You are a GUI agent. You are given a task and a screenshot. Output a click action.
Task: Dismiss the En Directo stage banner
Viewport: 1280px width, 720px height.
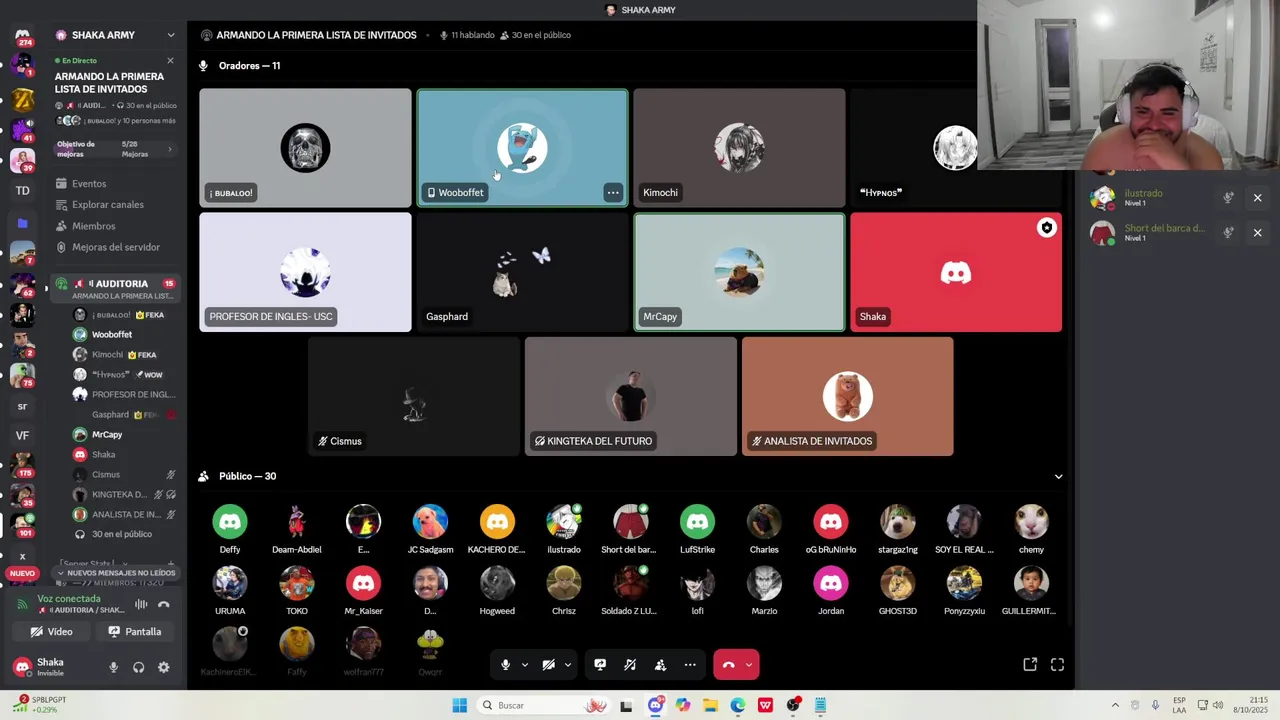click(x=170, y=60)
